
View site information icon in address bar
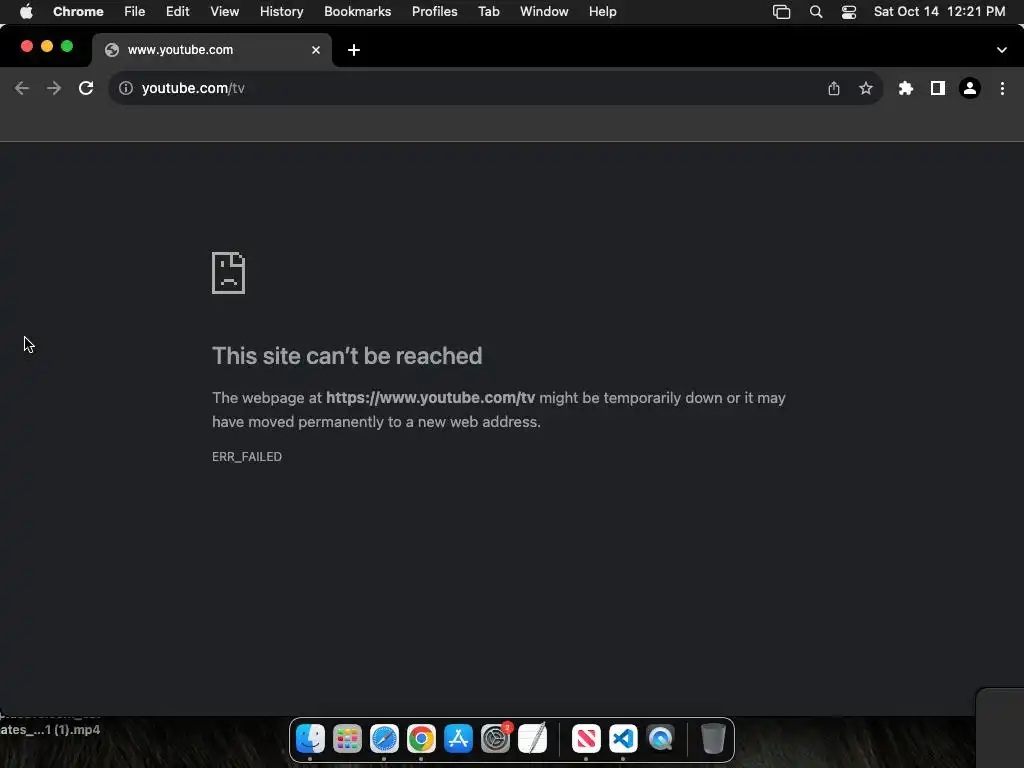tap(126, 88)
